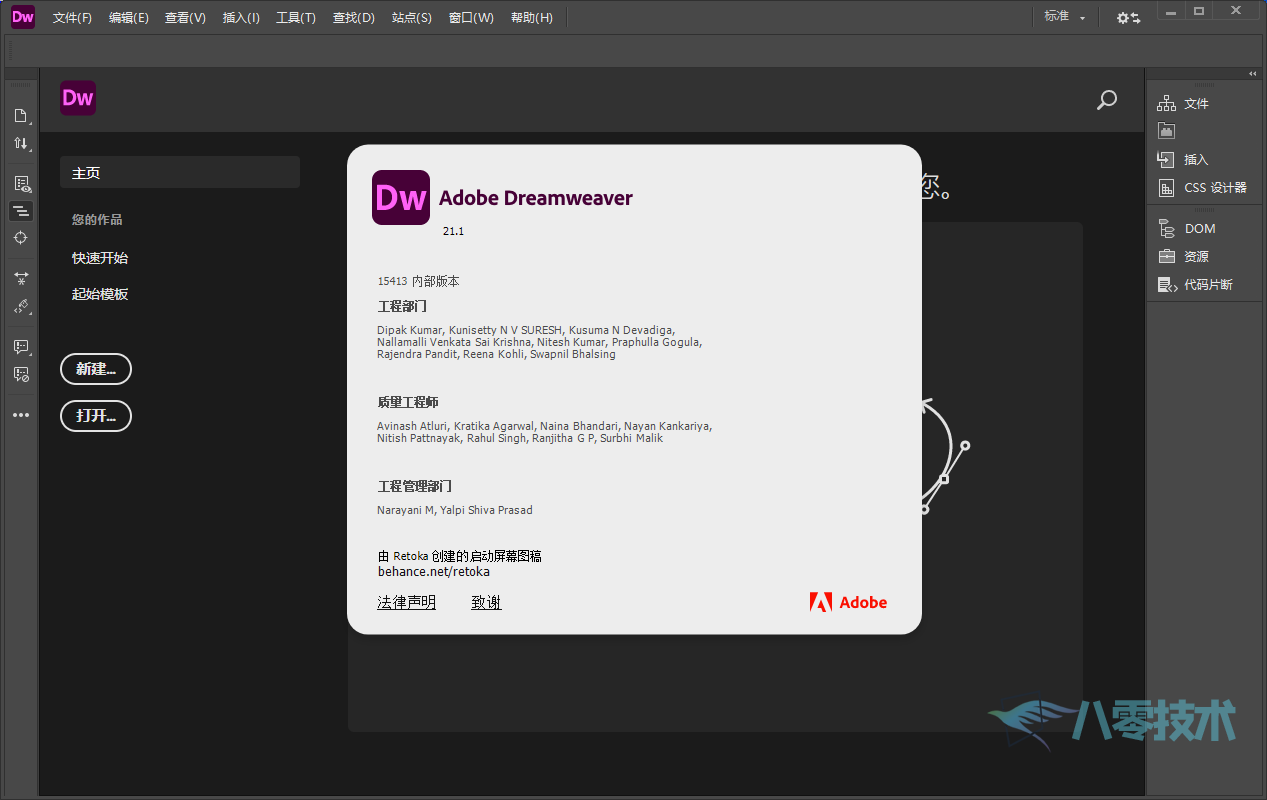Open the 文件 (Files) panel icon

point(1166,104)
